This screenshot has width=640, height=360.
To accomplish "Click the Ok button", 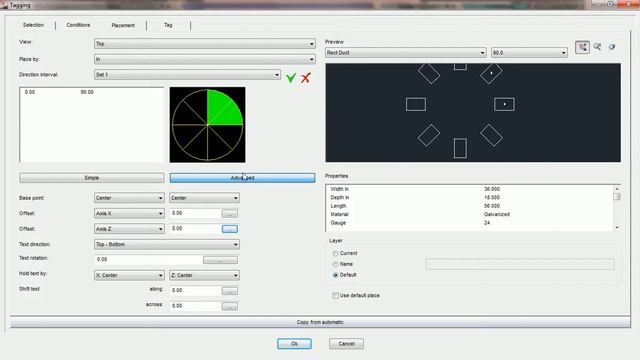I will coord(294,344).
